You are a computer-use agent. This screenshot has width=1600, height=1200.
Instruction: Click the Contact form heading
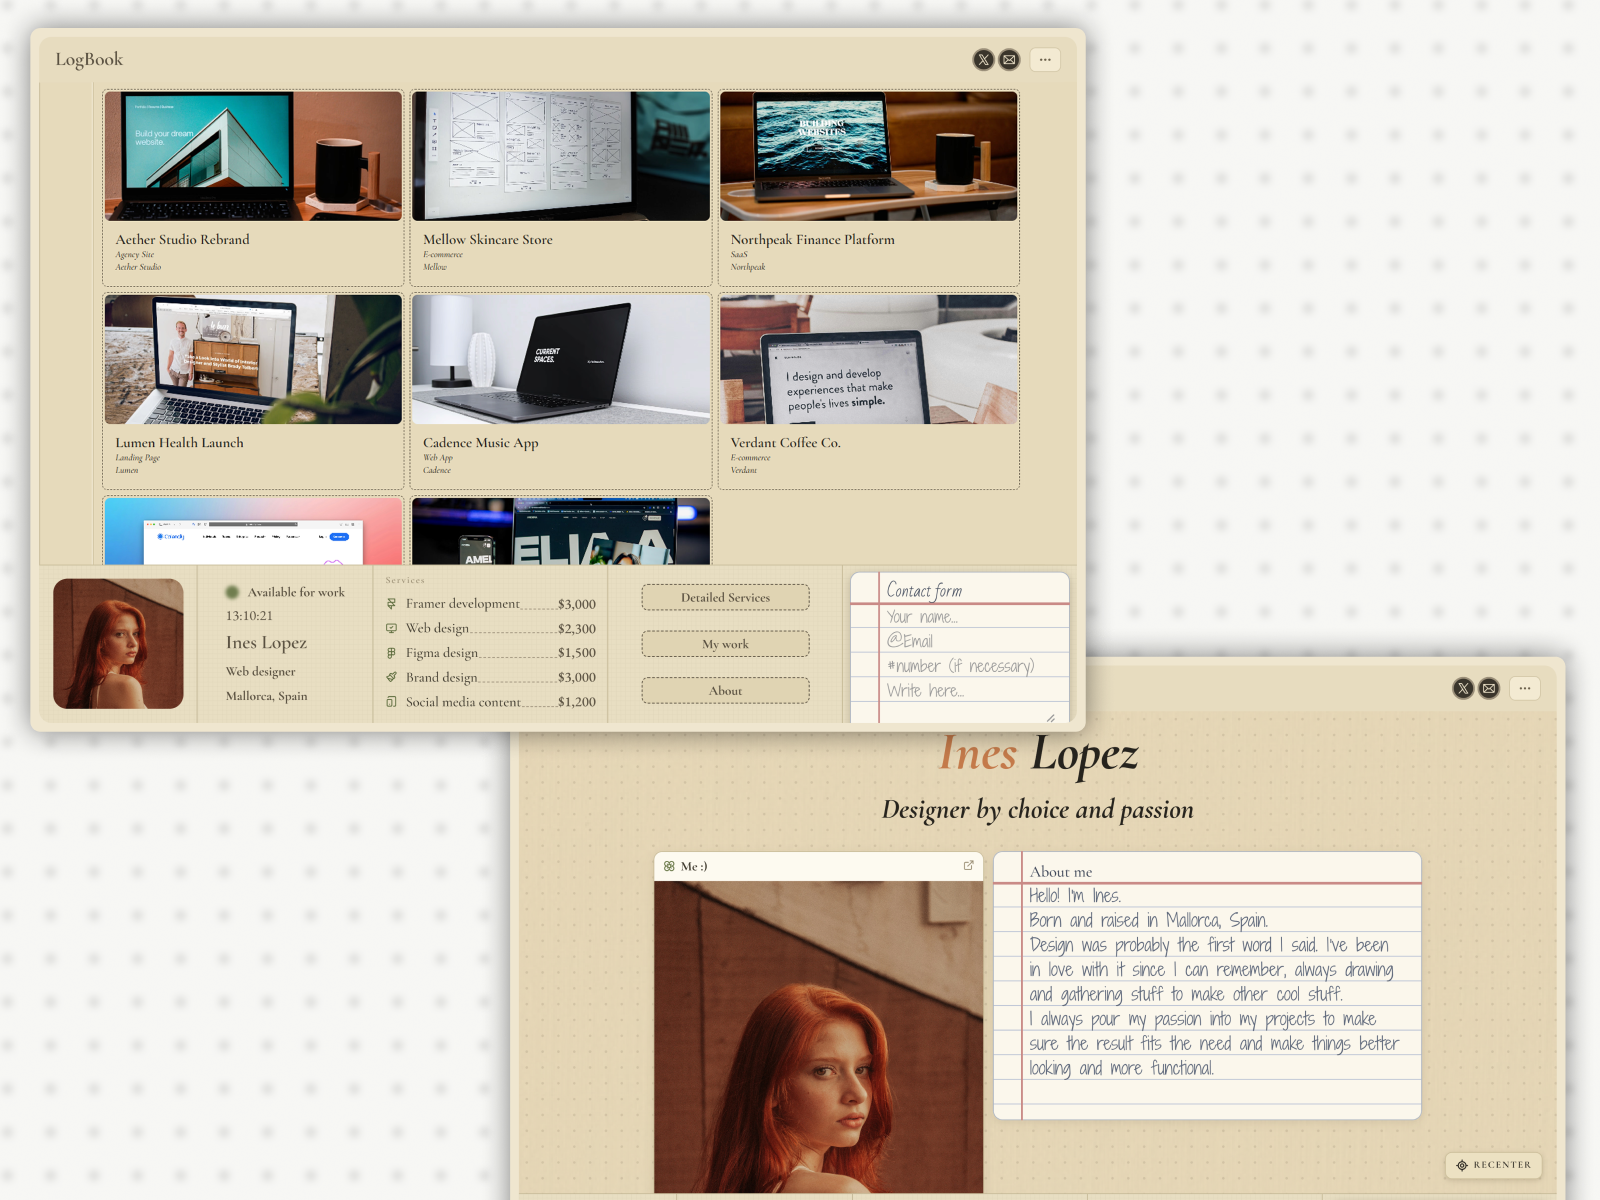[x=924, y=590]
